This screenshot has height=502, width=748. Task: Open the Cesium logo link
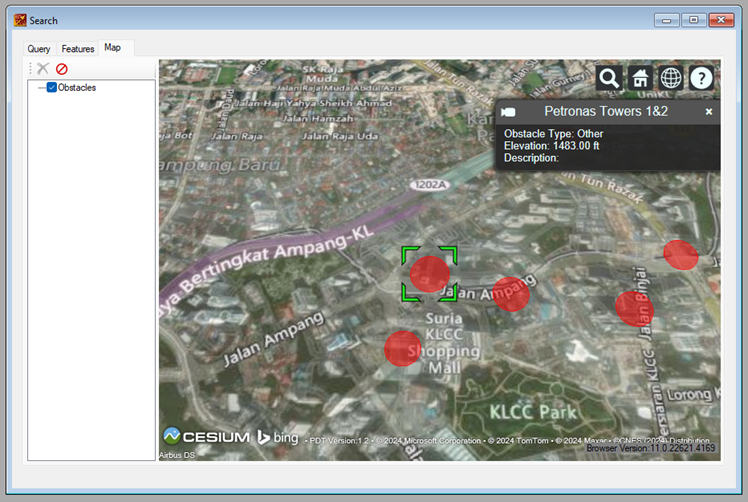tap(207, 436)
